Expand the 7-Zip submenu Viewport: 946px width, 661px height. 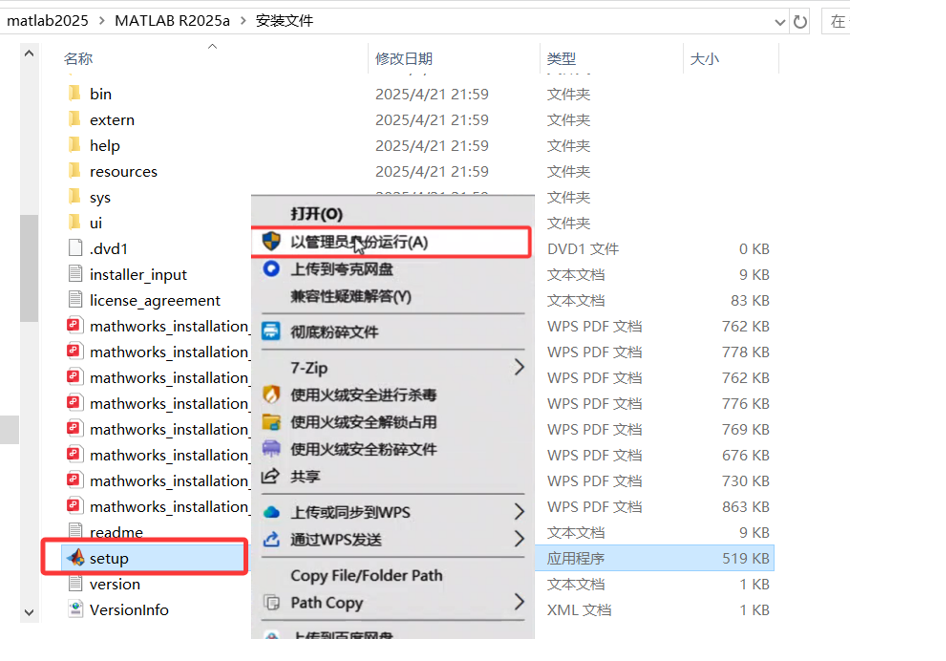393,367
